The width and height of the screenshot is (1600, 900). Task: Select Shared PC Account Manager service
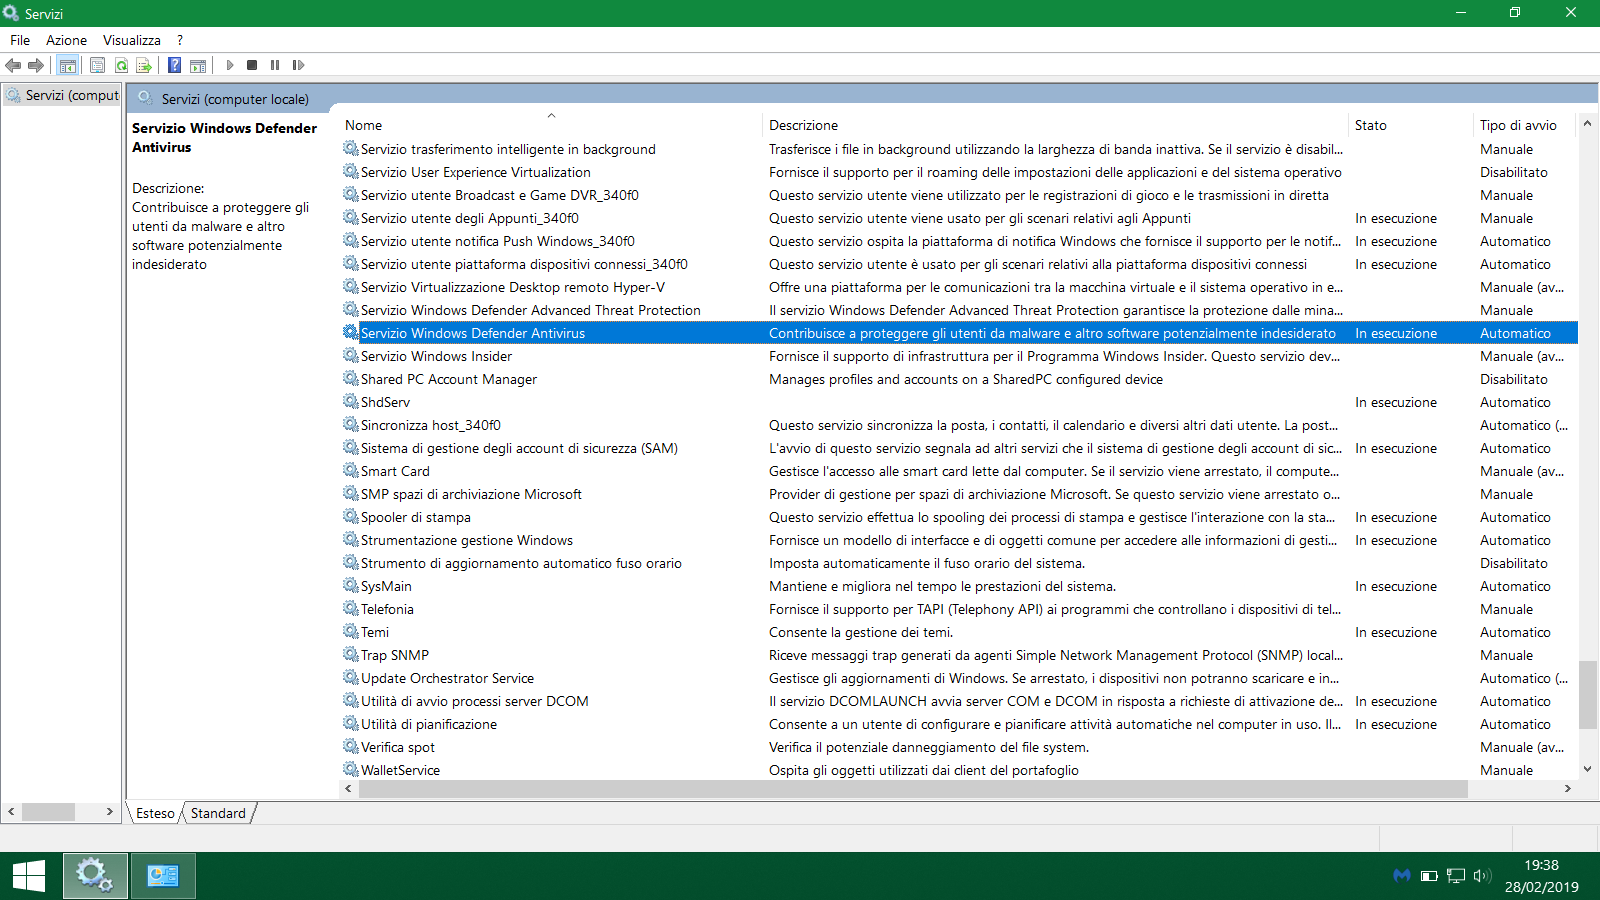click(959, 379)
